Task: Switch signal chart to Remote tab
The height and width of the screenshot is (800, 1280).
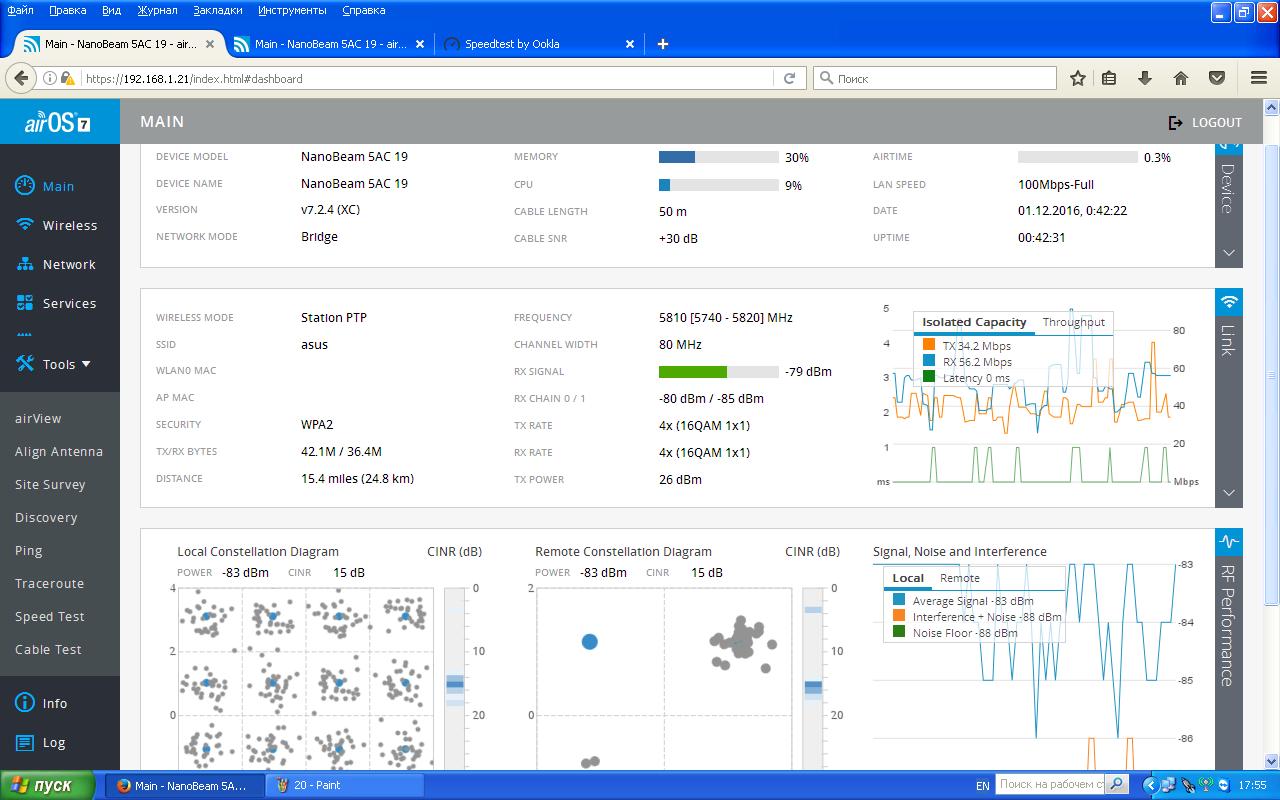Action: (959, 578)
